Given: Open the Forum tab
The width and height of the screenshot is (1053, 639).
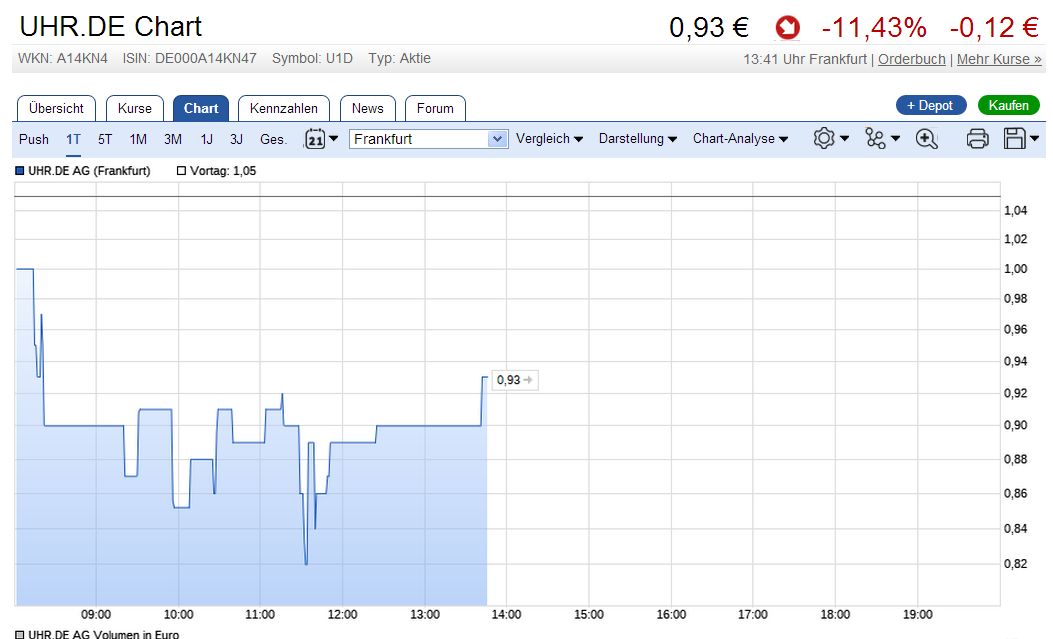Looking at the screenshot, I should pos(435,108).
